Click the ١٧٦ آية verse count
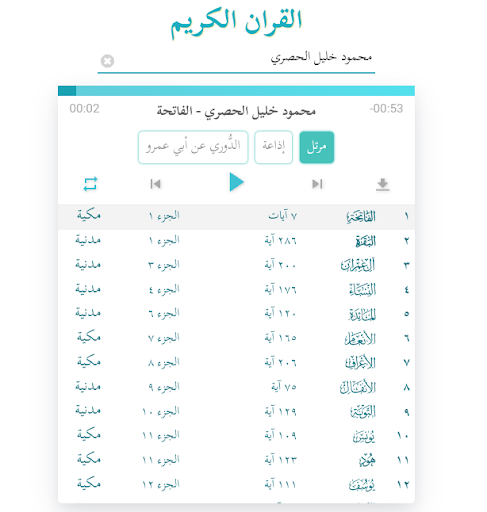487x512 pixels. click(x=281, y=289)
